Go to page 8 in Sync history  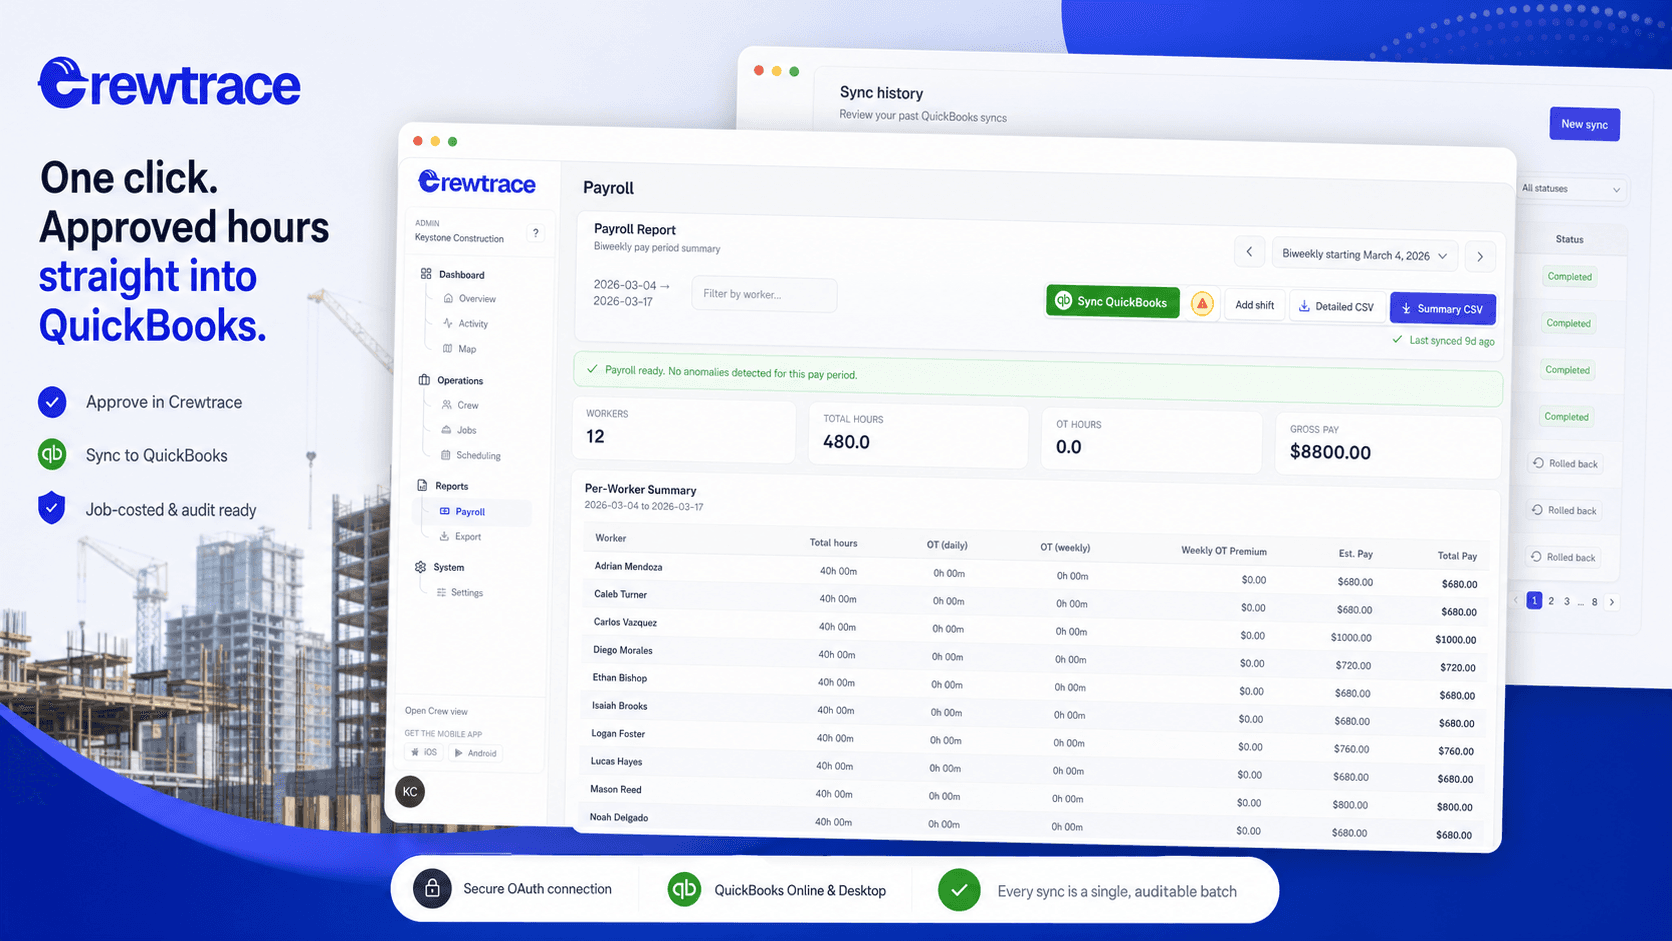click(x=1594, y=602)
